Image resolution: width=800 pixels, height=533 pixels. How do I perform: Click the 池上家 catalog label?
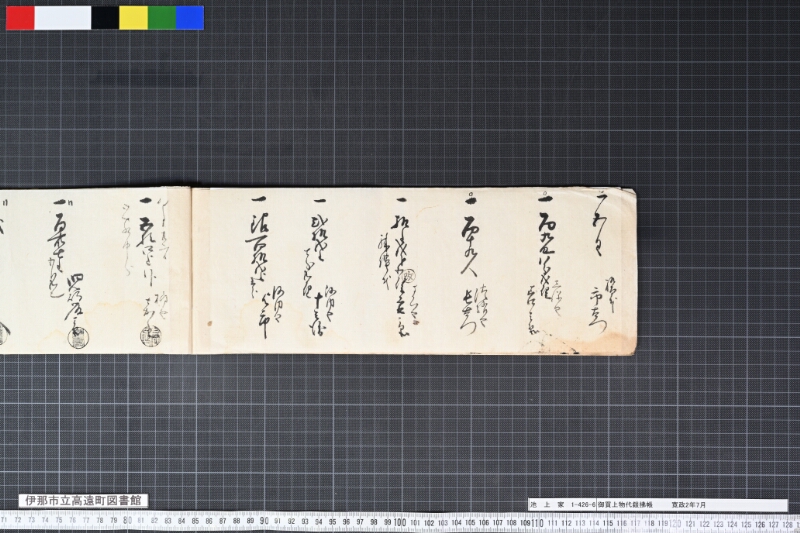[x=547, y=504]
